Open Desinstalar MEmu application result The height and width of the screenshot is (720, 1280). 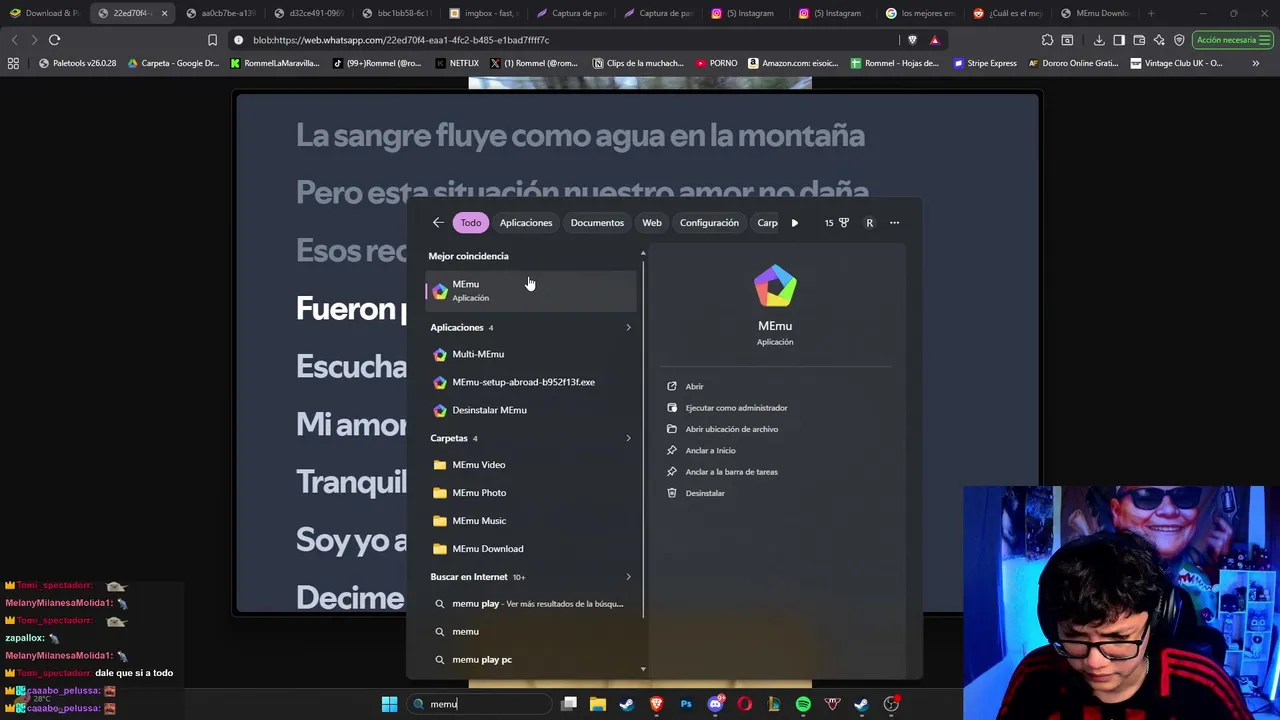coord(530,410)
